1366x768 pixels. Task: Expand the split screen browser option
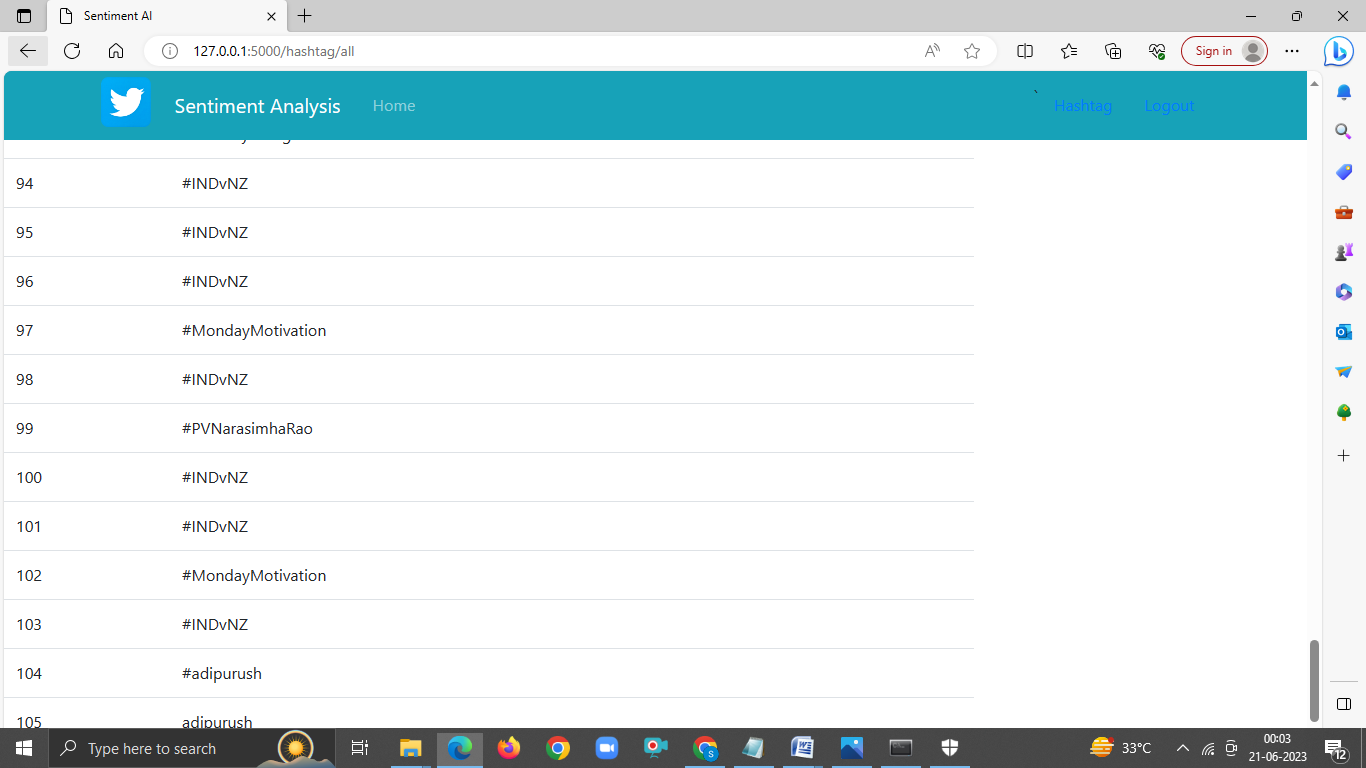coord(1024,51)
